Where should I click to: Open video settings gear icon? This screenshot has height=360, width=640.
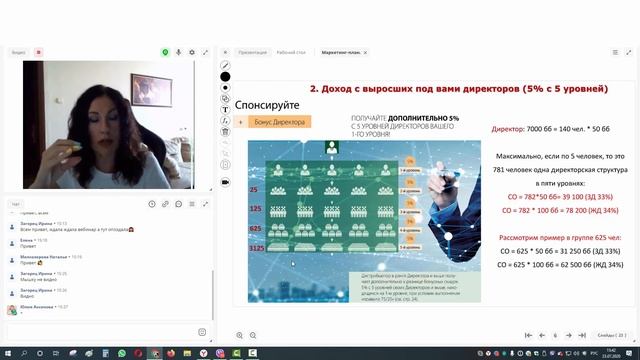pos(192,52)
